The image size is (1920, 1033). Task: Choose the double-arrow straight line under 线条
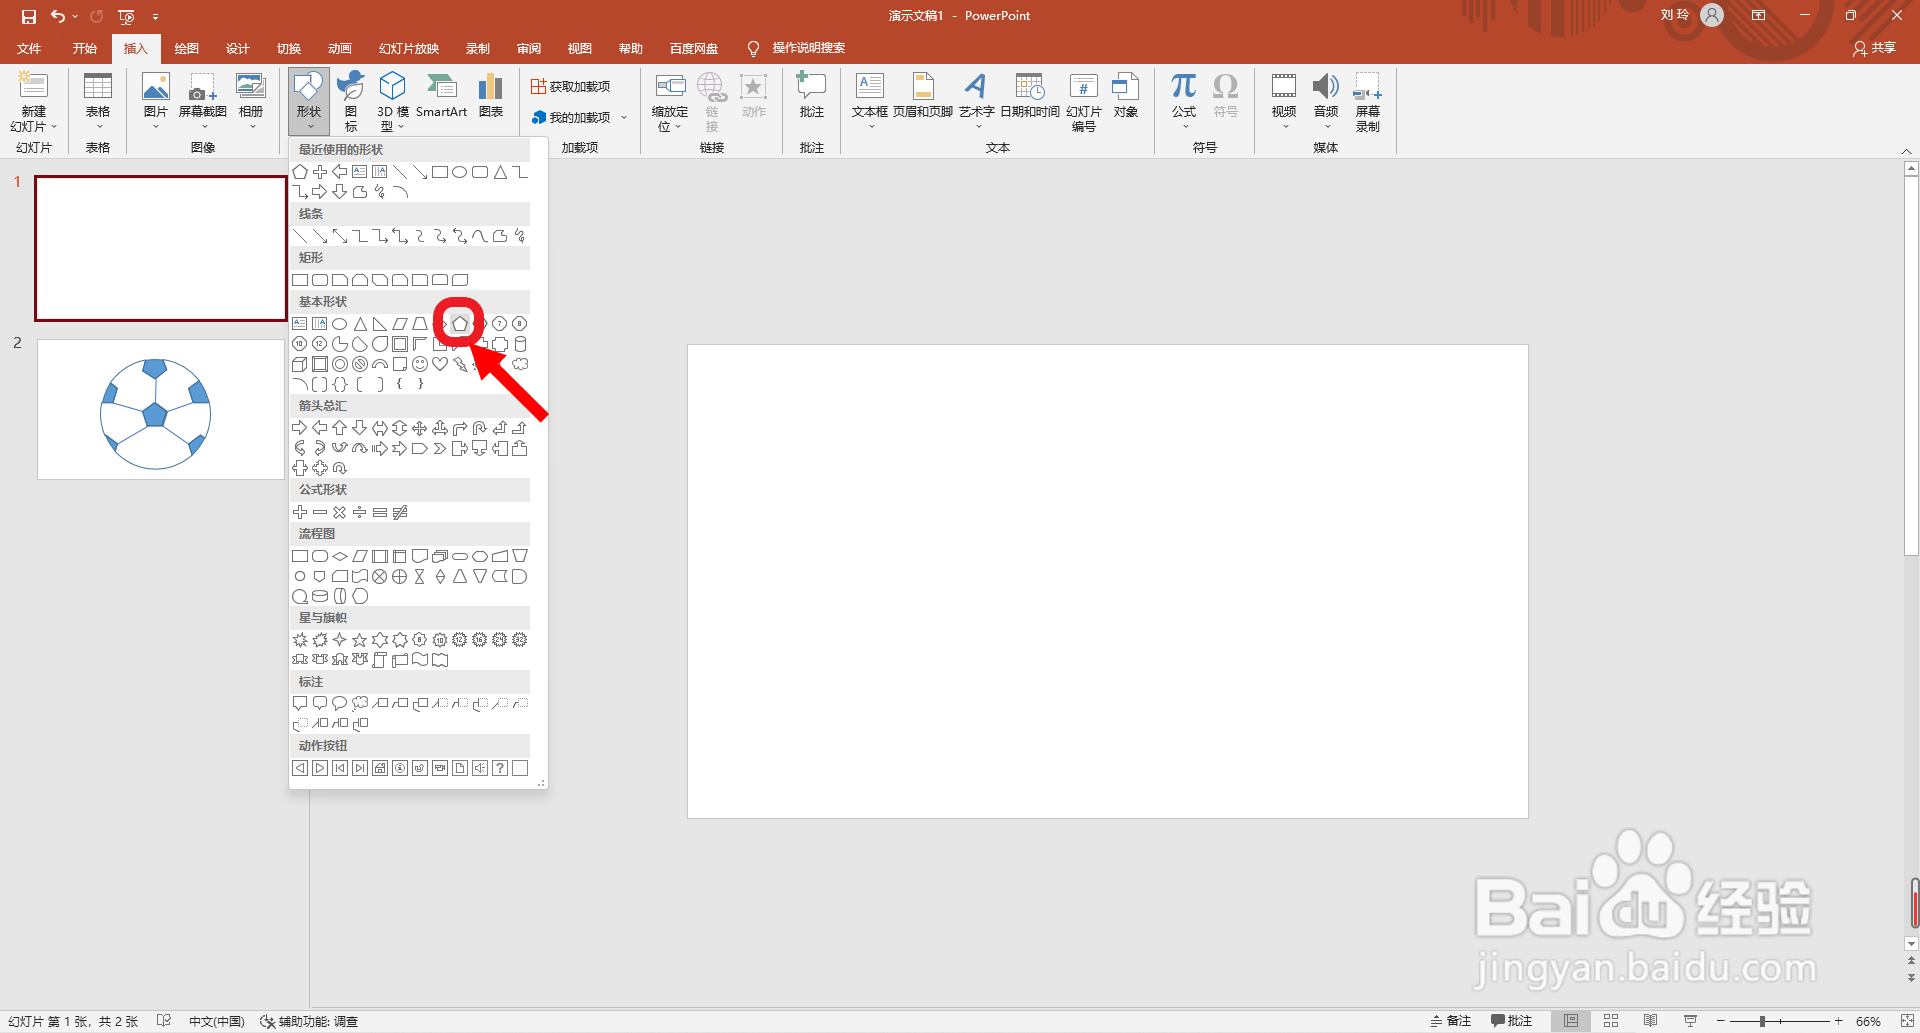(x=340, y=236)
